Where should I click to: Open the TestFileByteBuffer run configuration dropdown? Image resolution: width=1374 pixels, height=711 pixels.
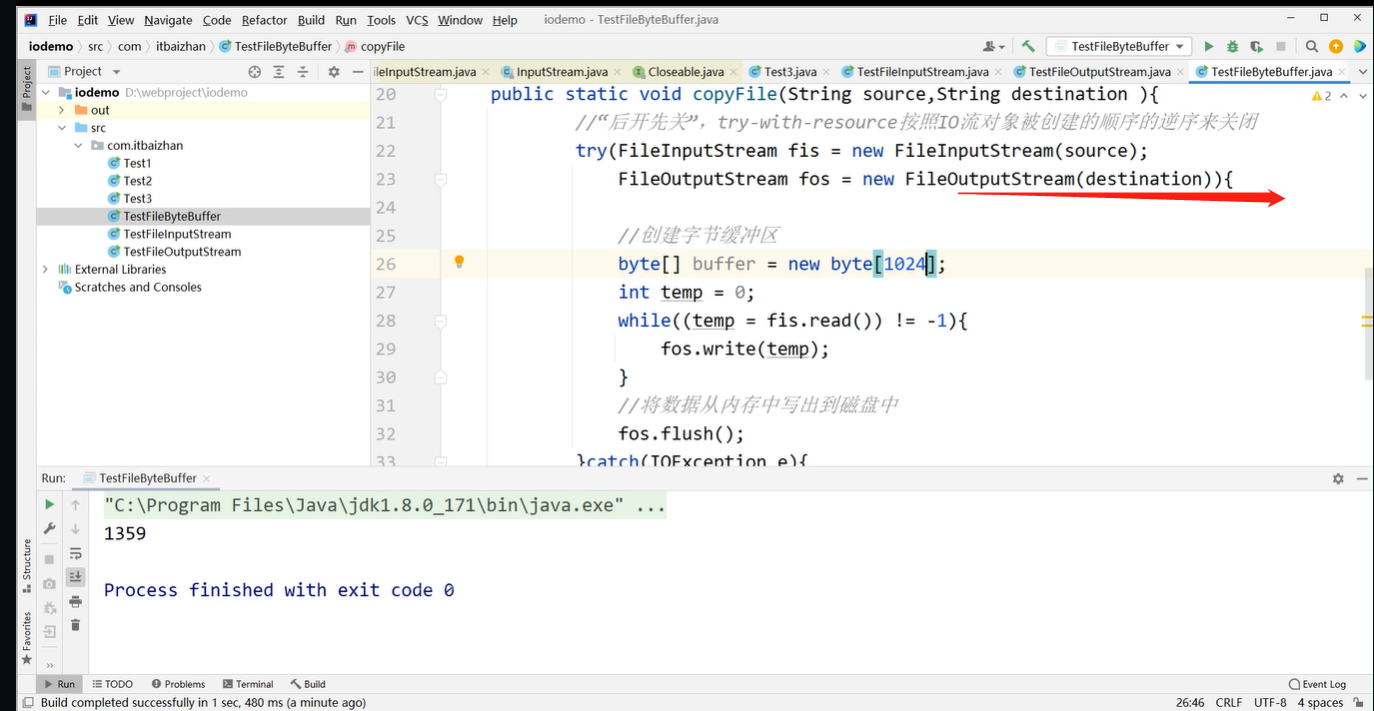click(x=1118, y=46)
